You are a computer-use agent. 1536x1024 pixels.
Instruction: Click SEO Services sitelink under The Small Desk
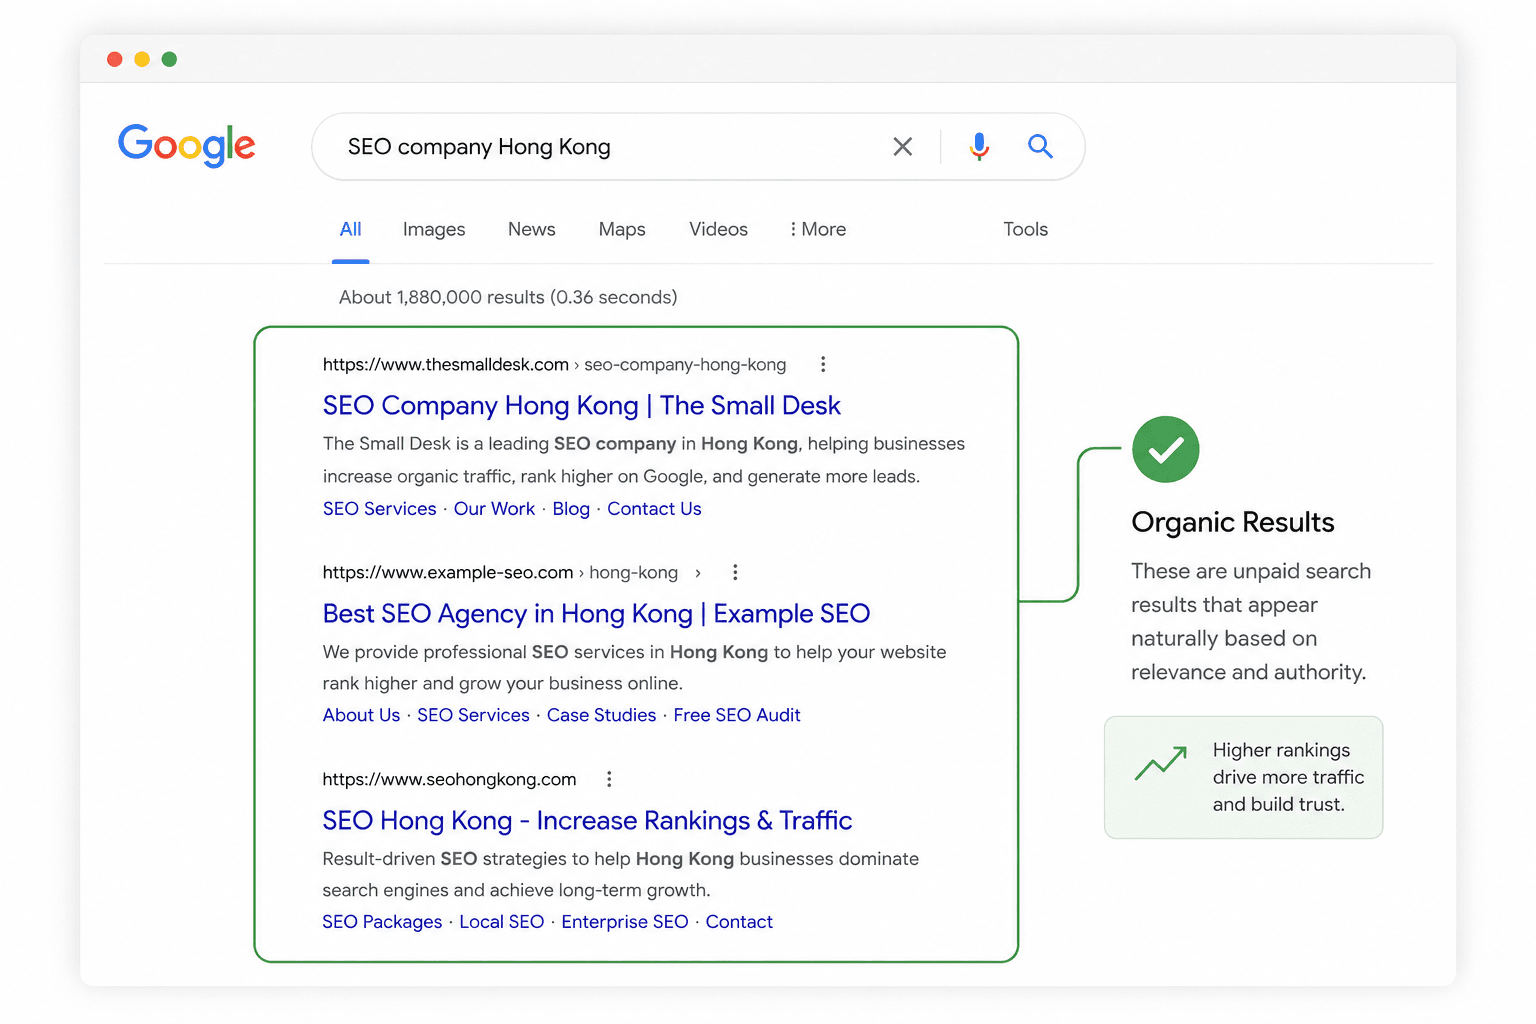(379, 508)
